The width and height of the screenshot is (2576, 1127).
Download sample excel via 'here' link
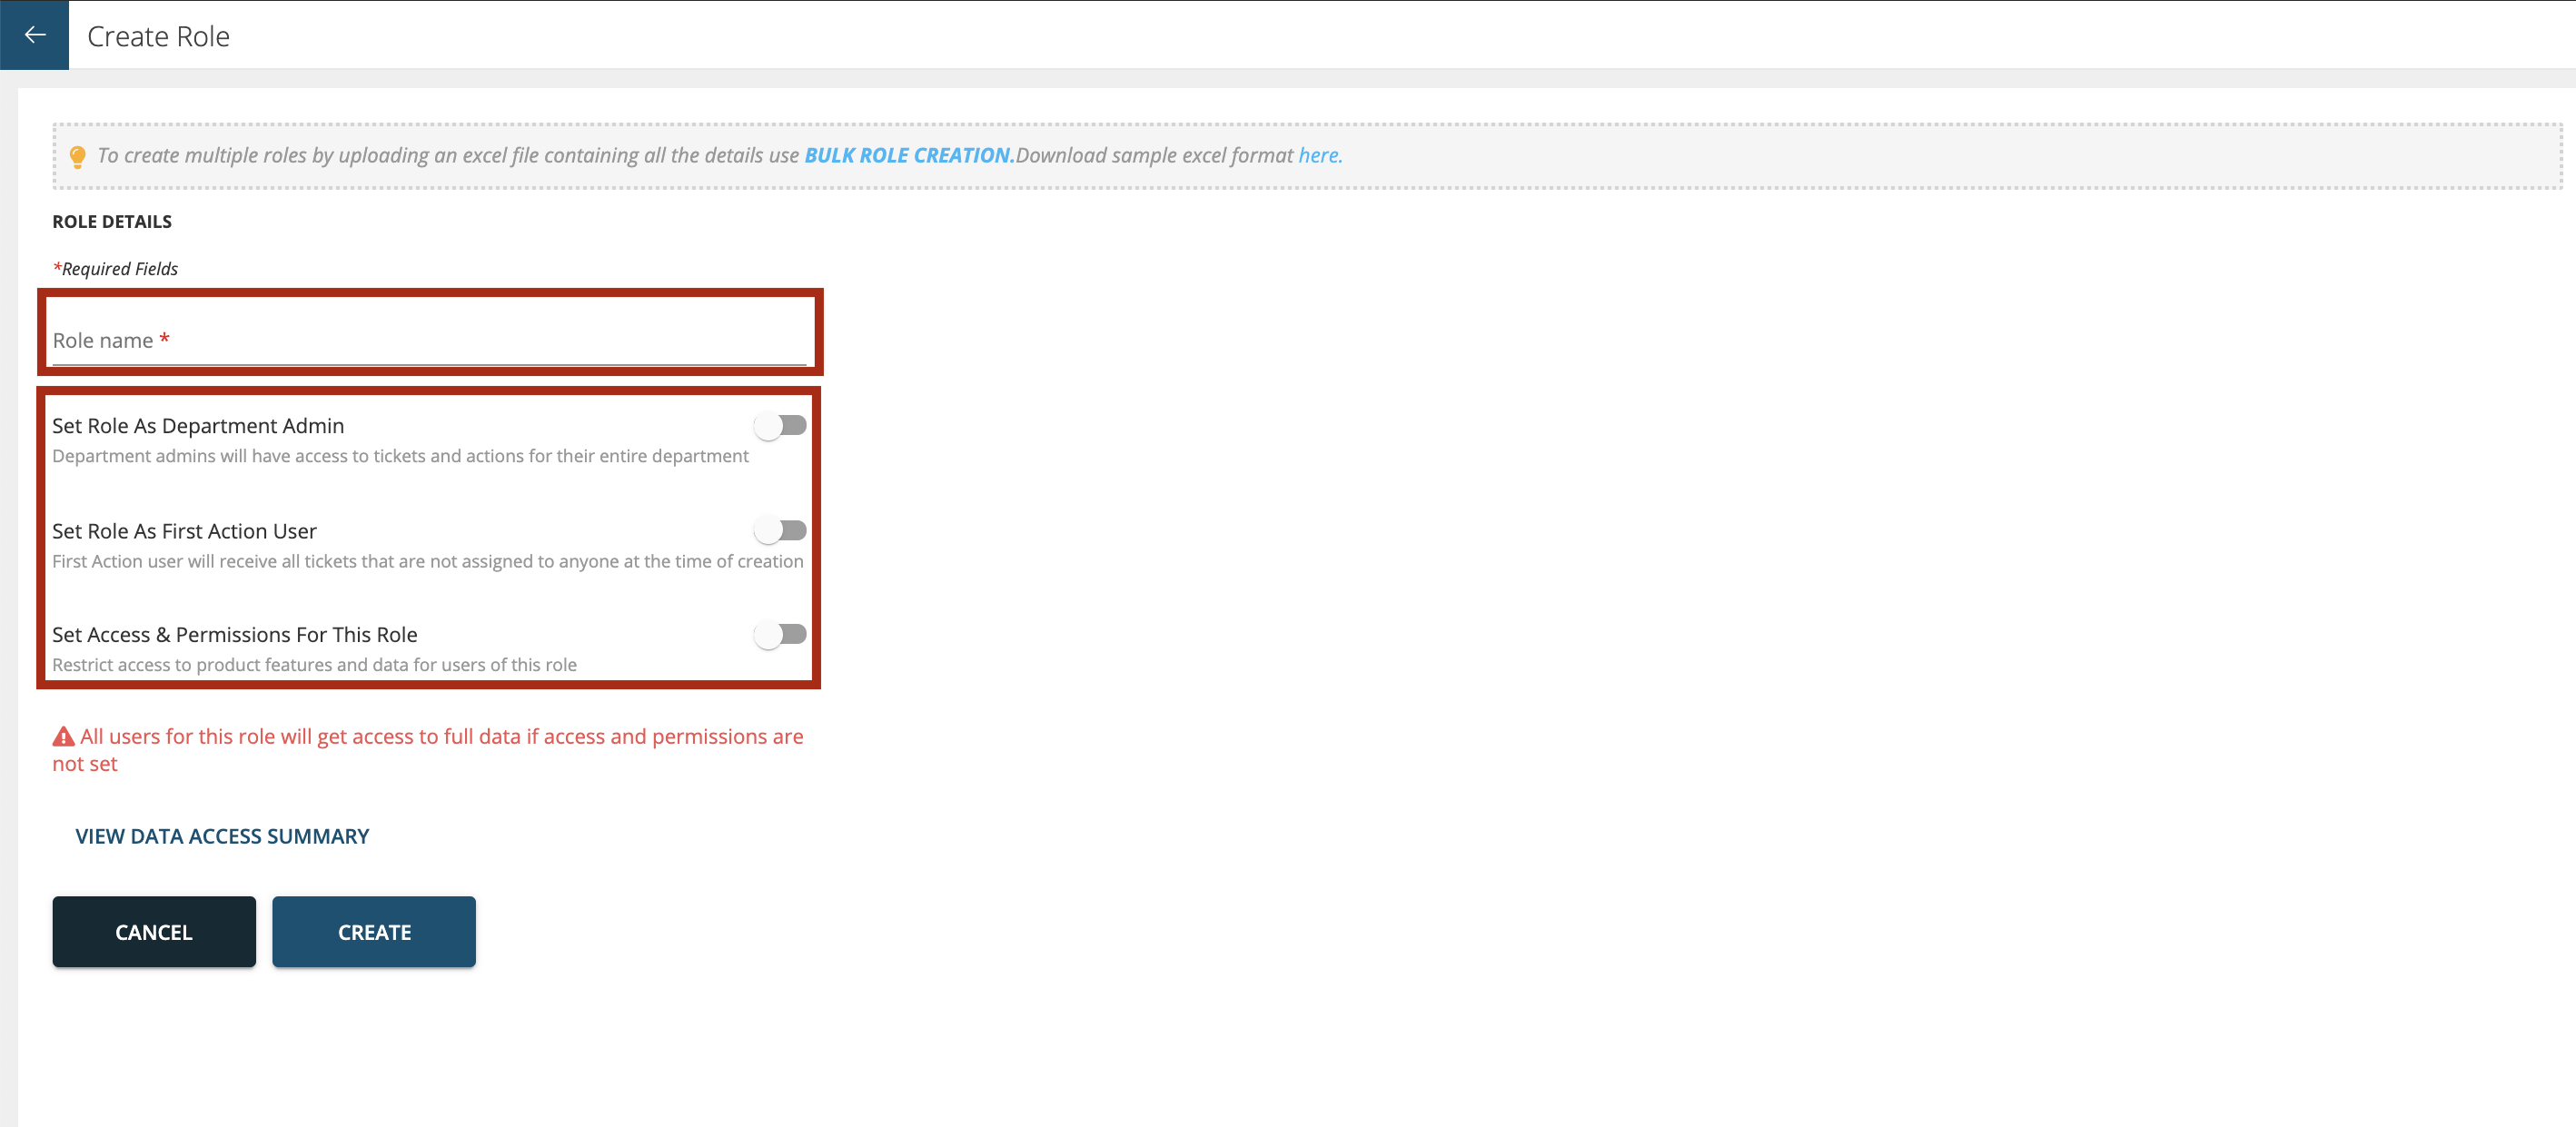tap(1320, 155)
